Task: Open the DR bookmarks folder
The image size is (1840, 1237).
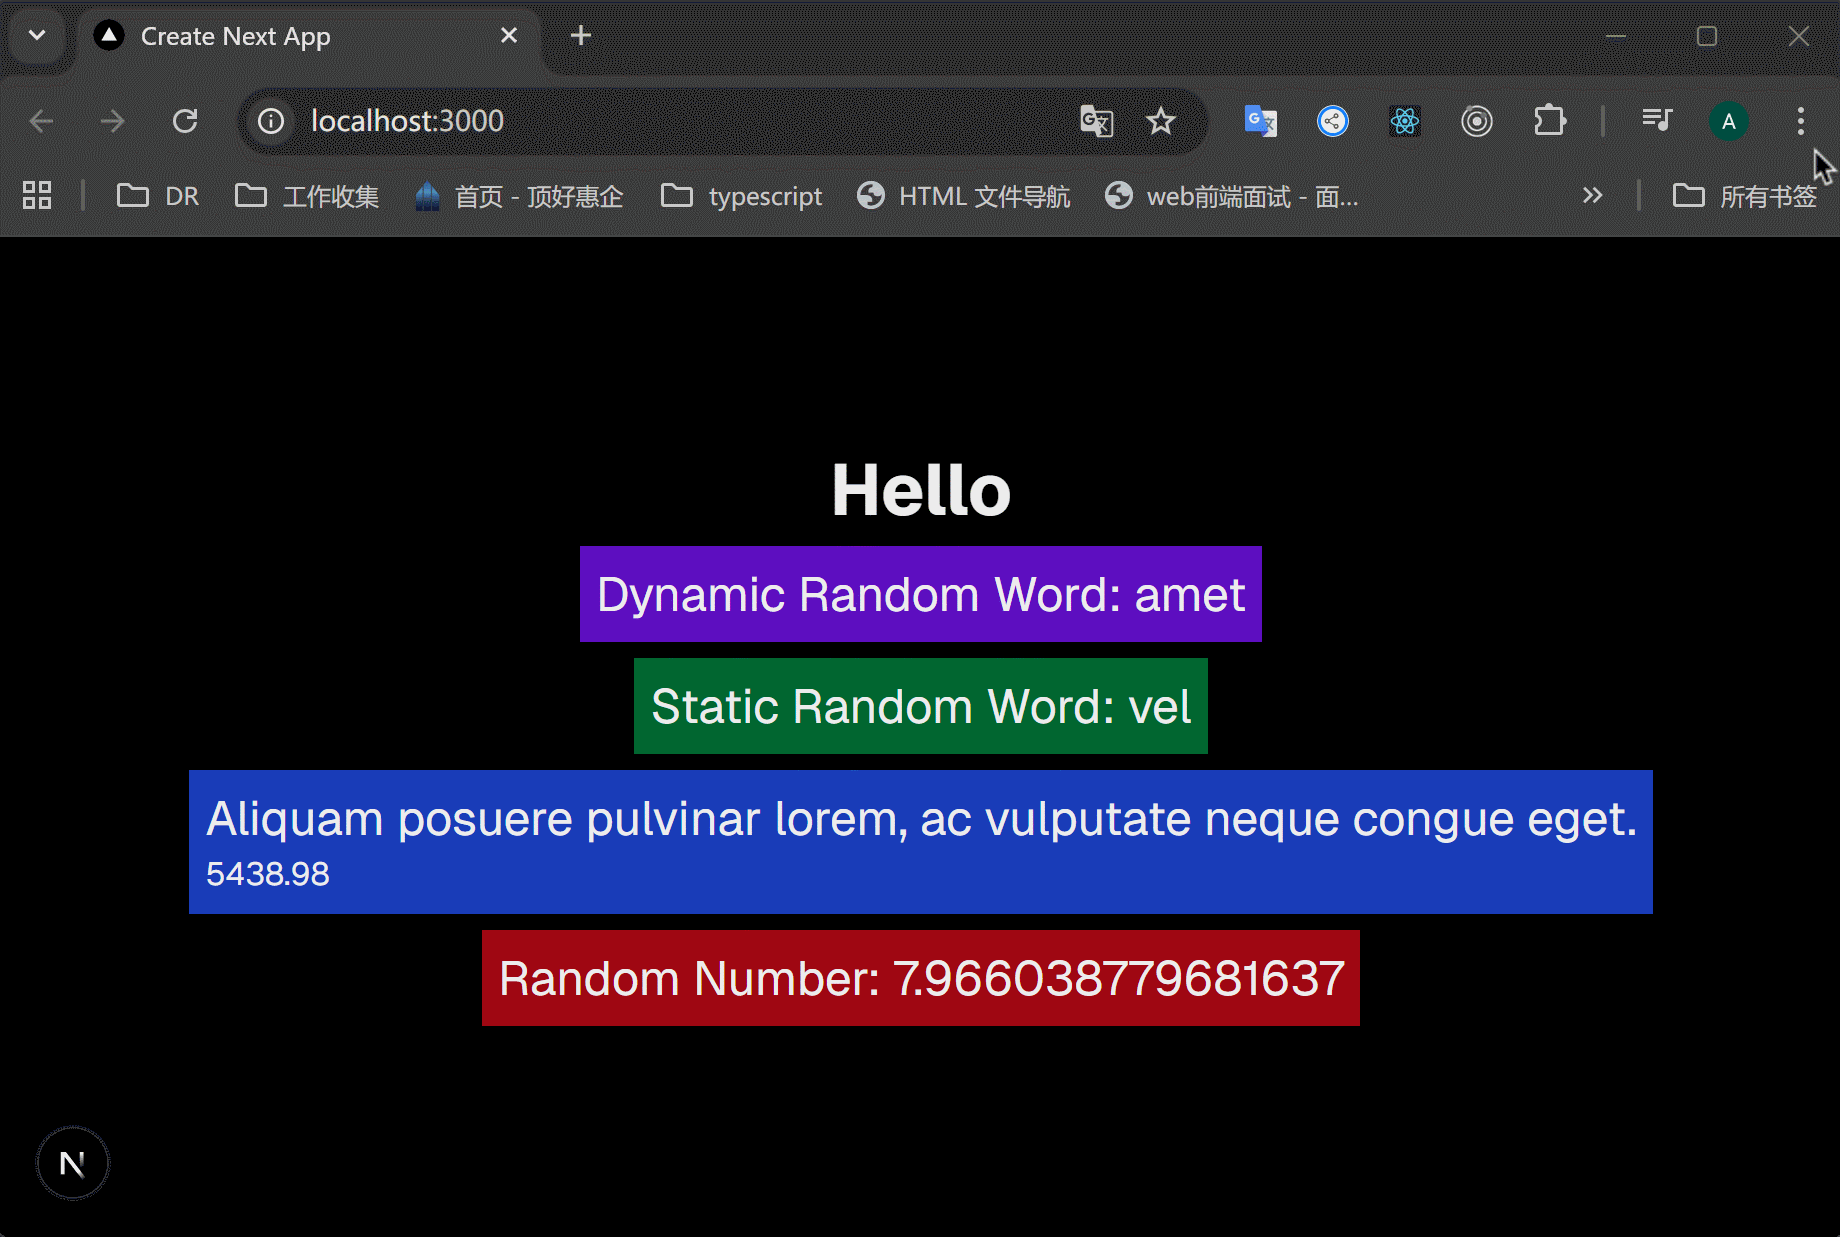Action: (158, 196)
